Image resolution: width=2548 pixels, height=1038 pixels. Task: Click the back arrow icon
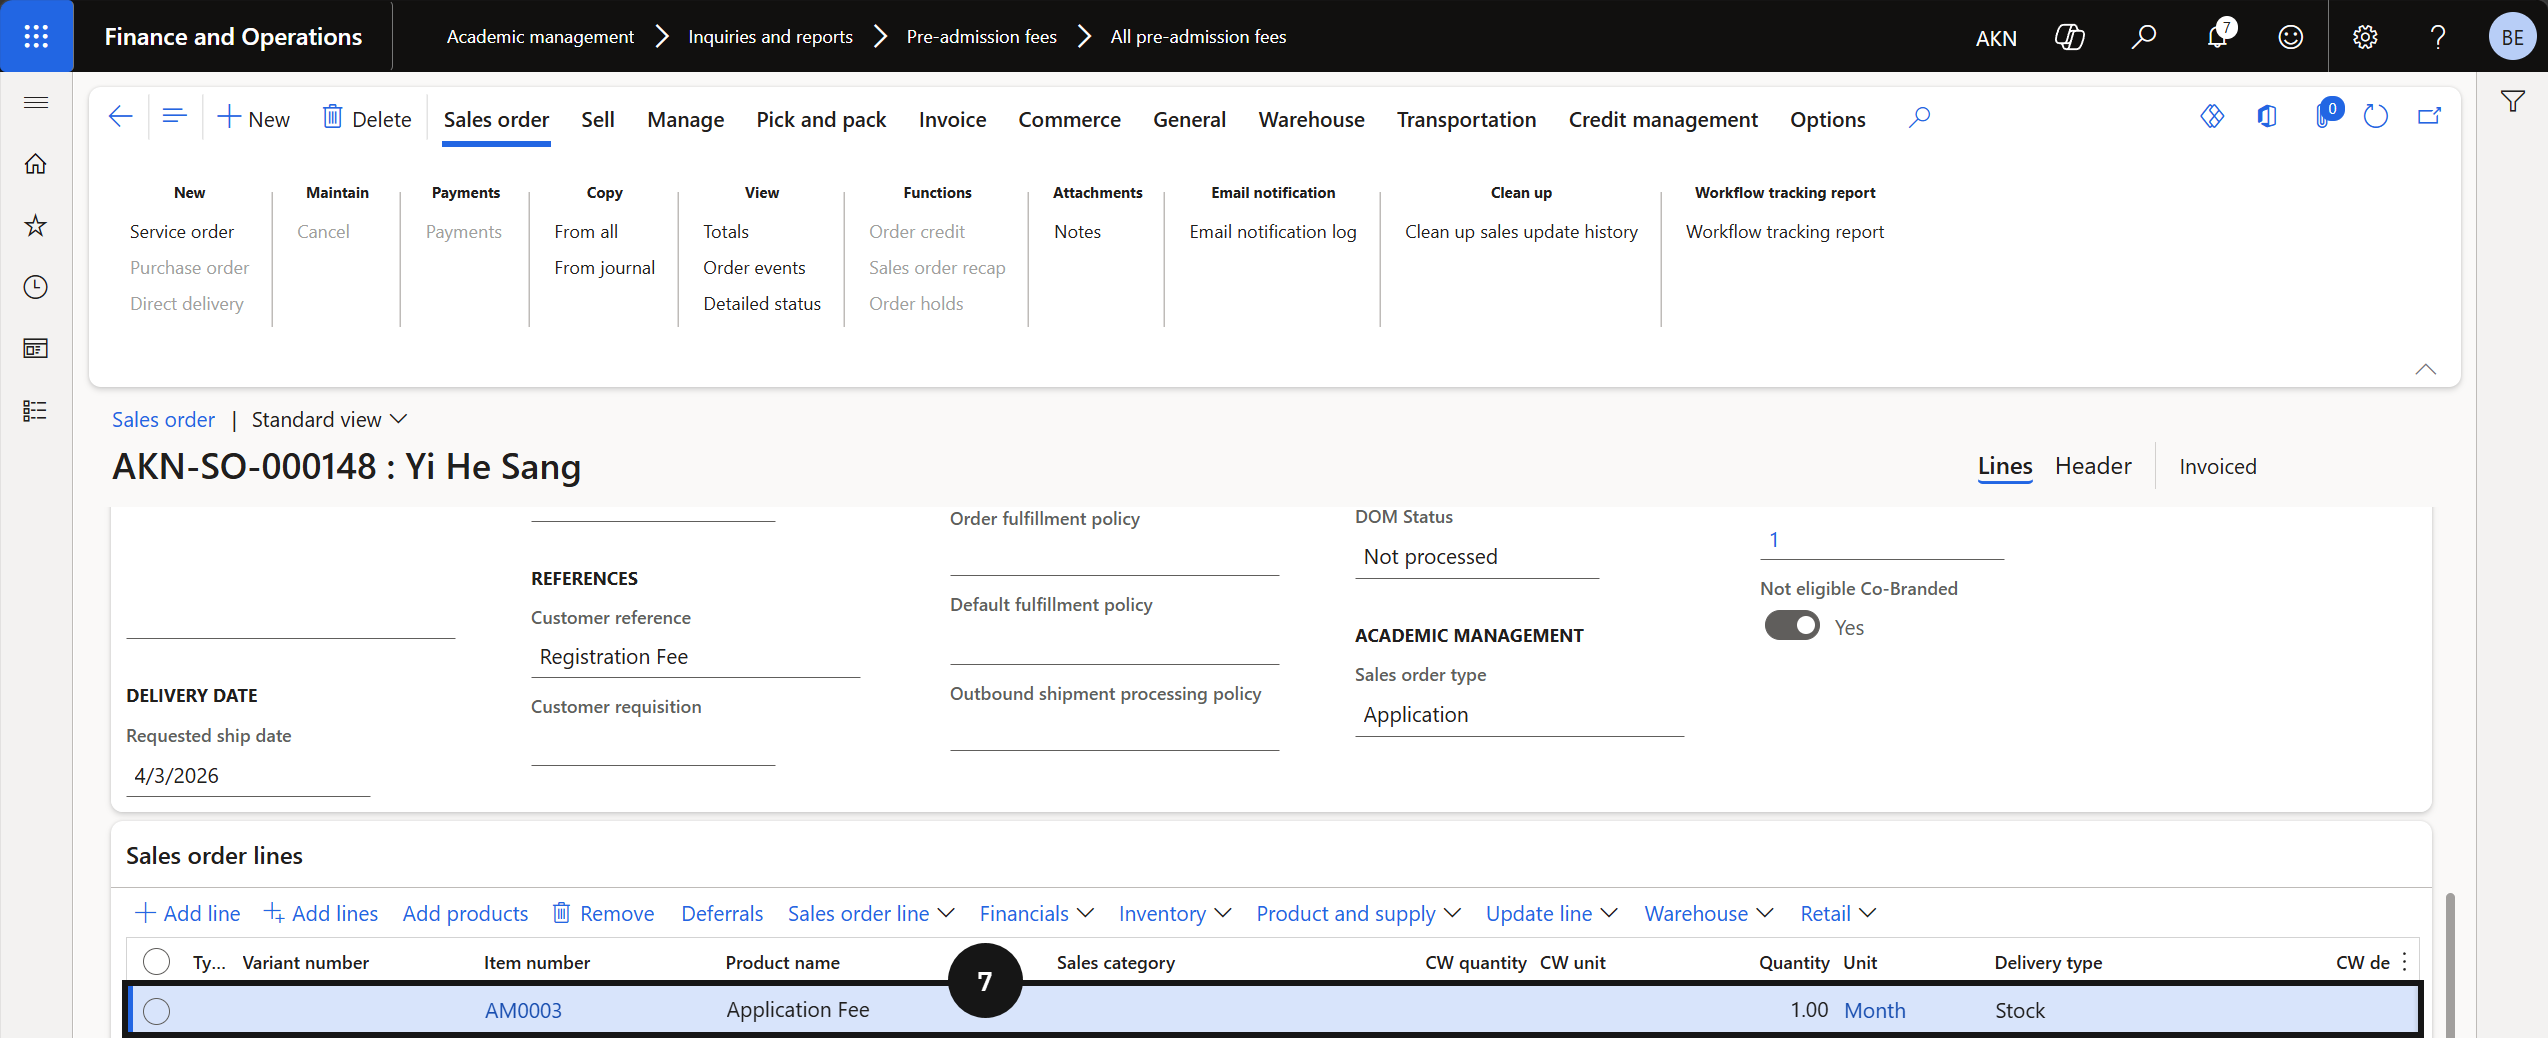pos(121,117)
